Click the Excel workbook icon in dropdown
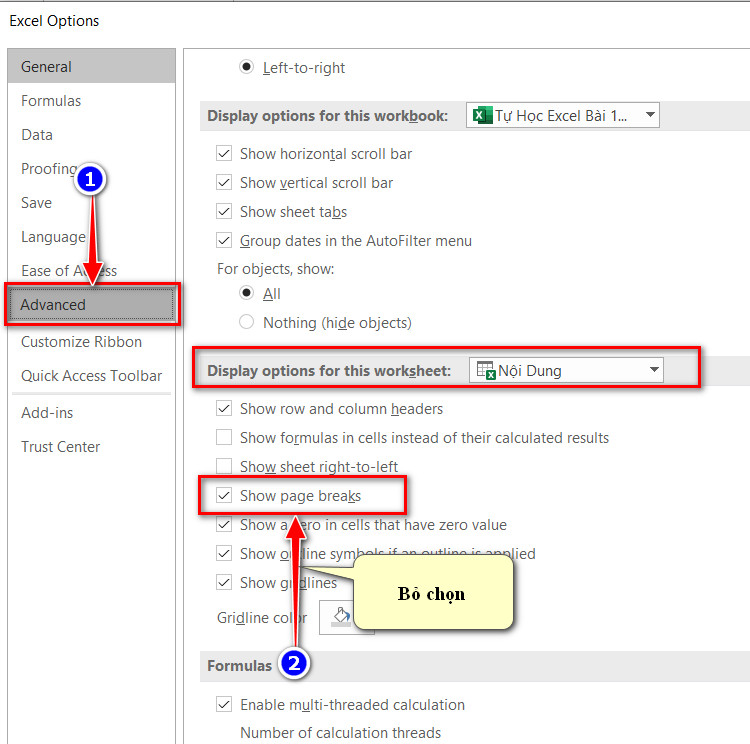 481,115
